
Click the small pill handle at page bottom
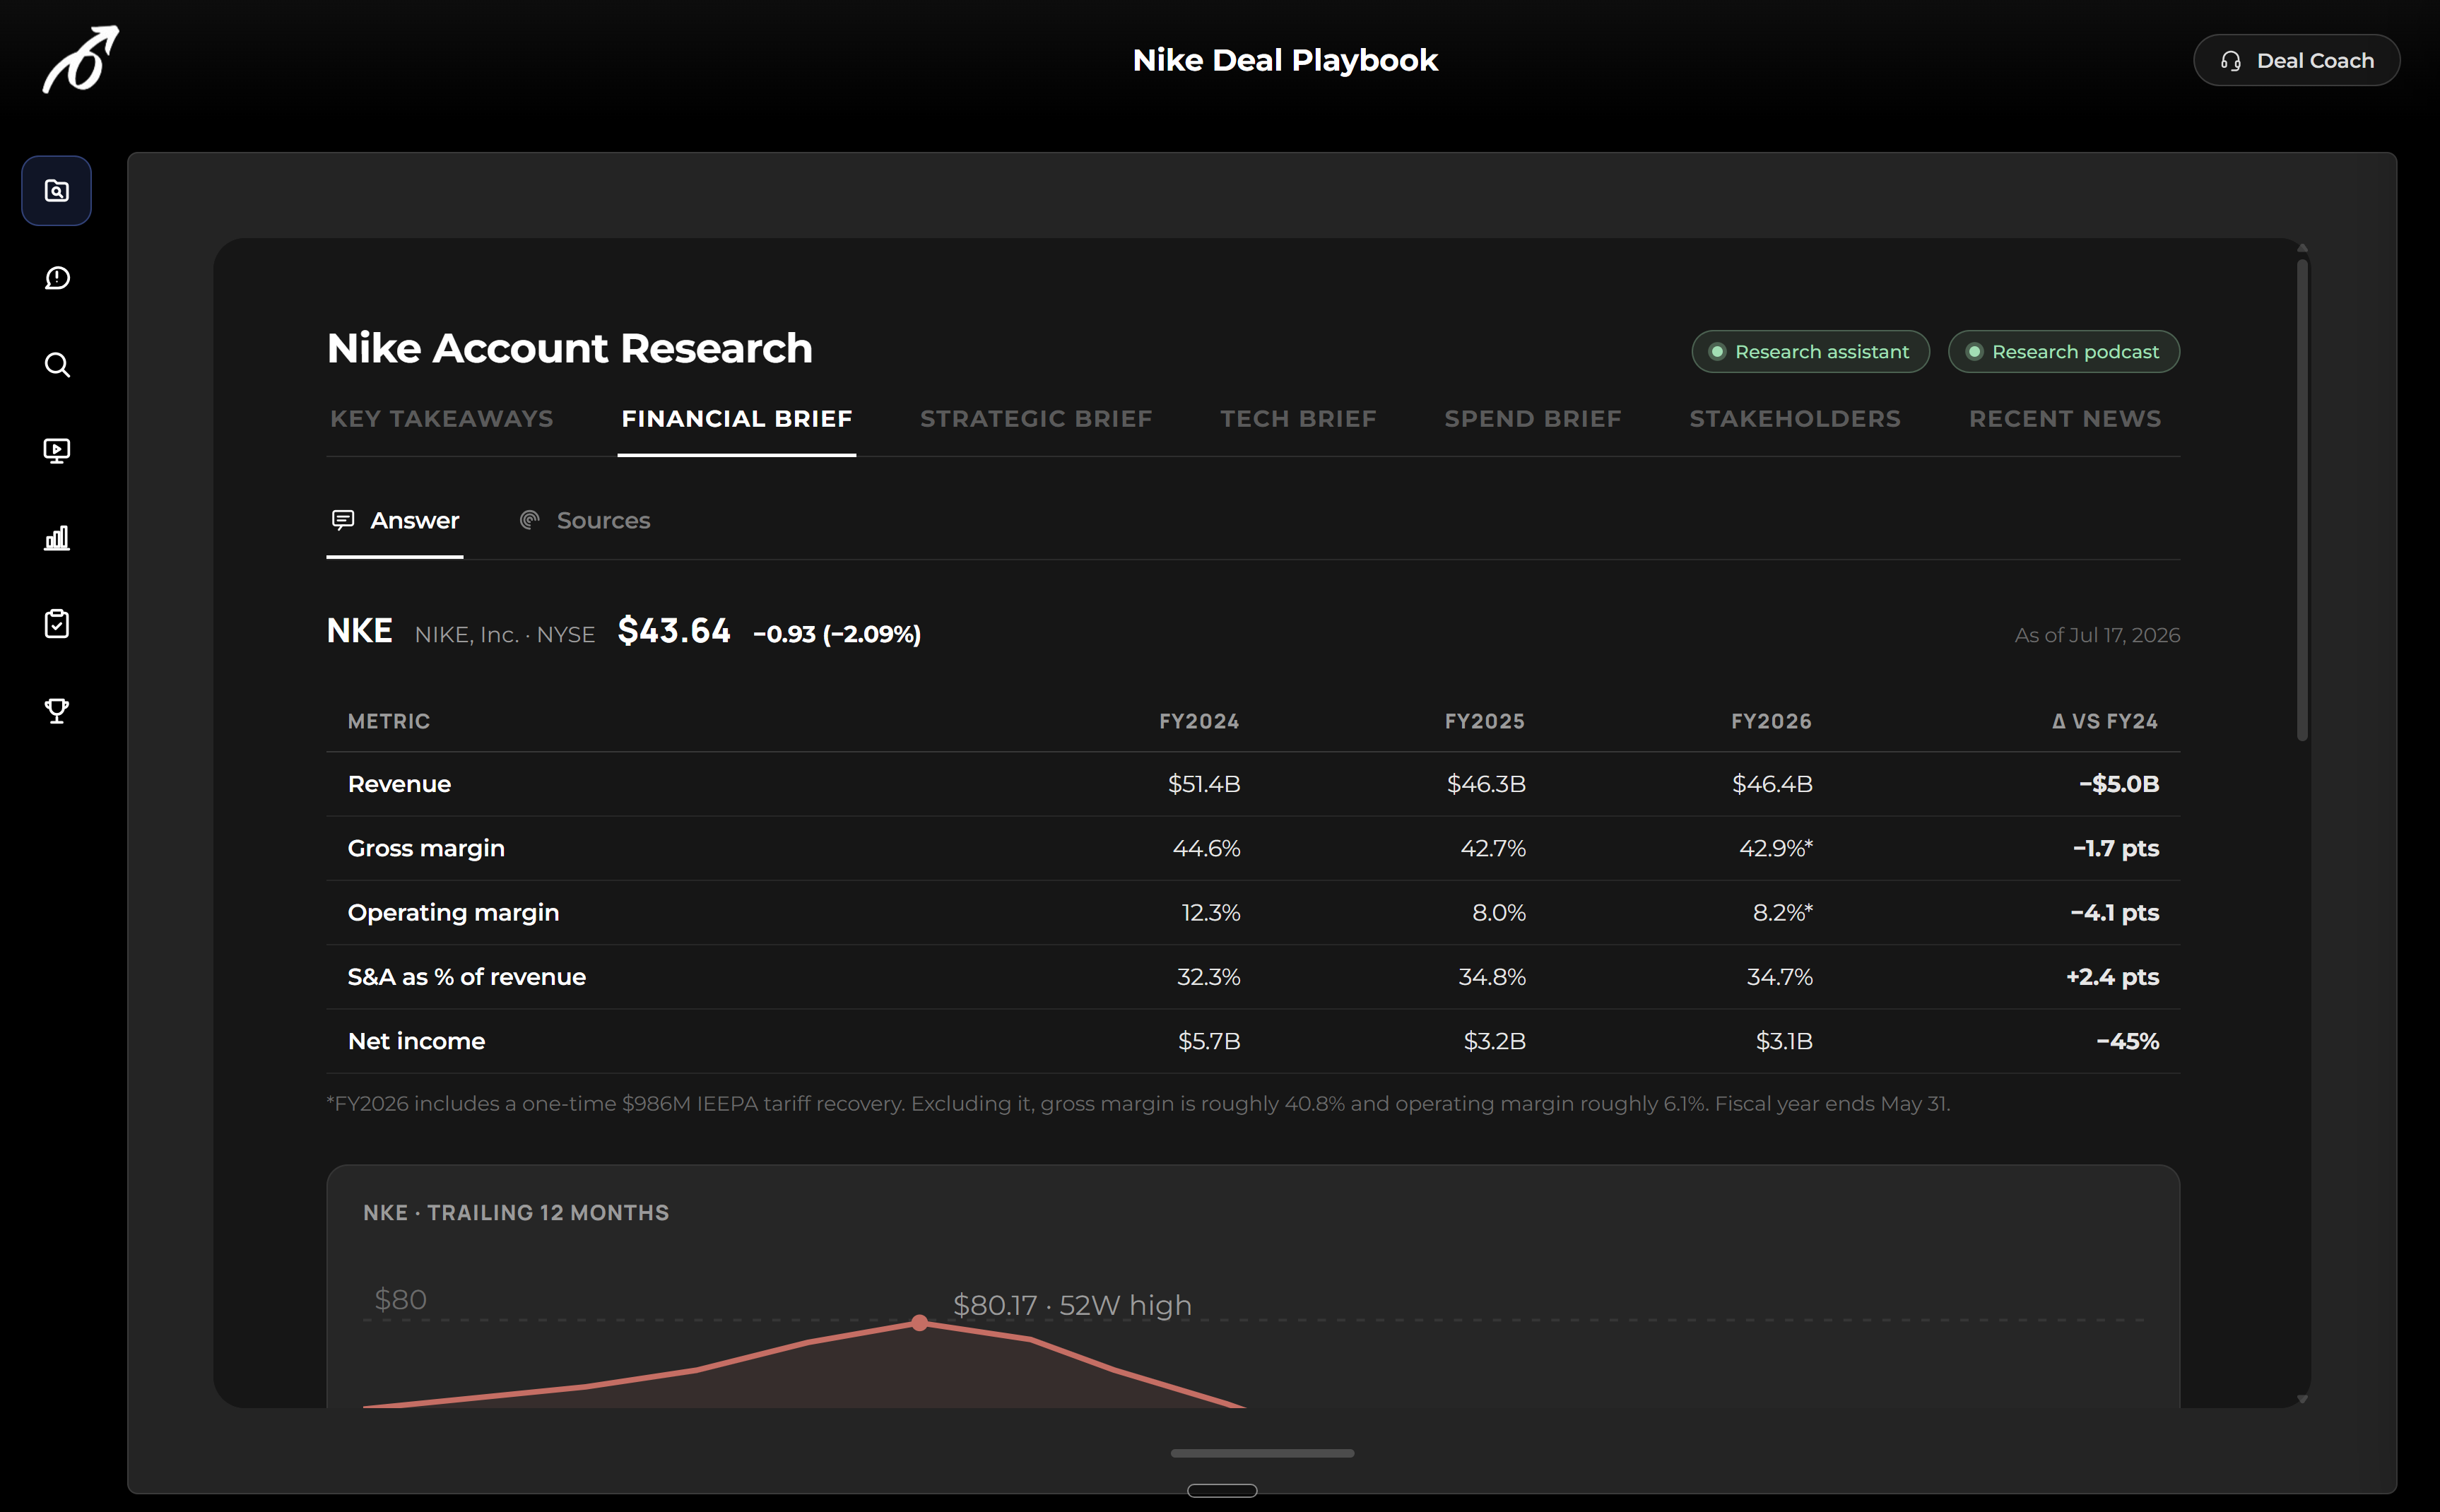click(1222, 1491)
